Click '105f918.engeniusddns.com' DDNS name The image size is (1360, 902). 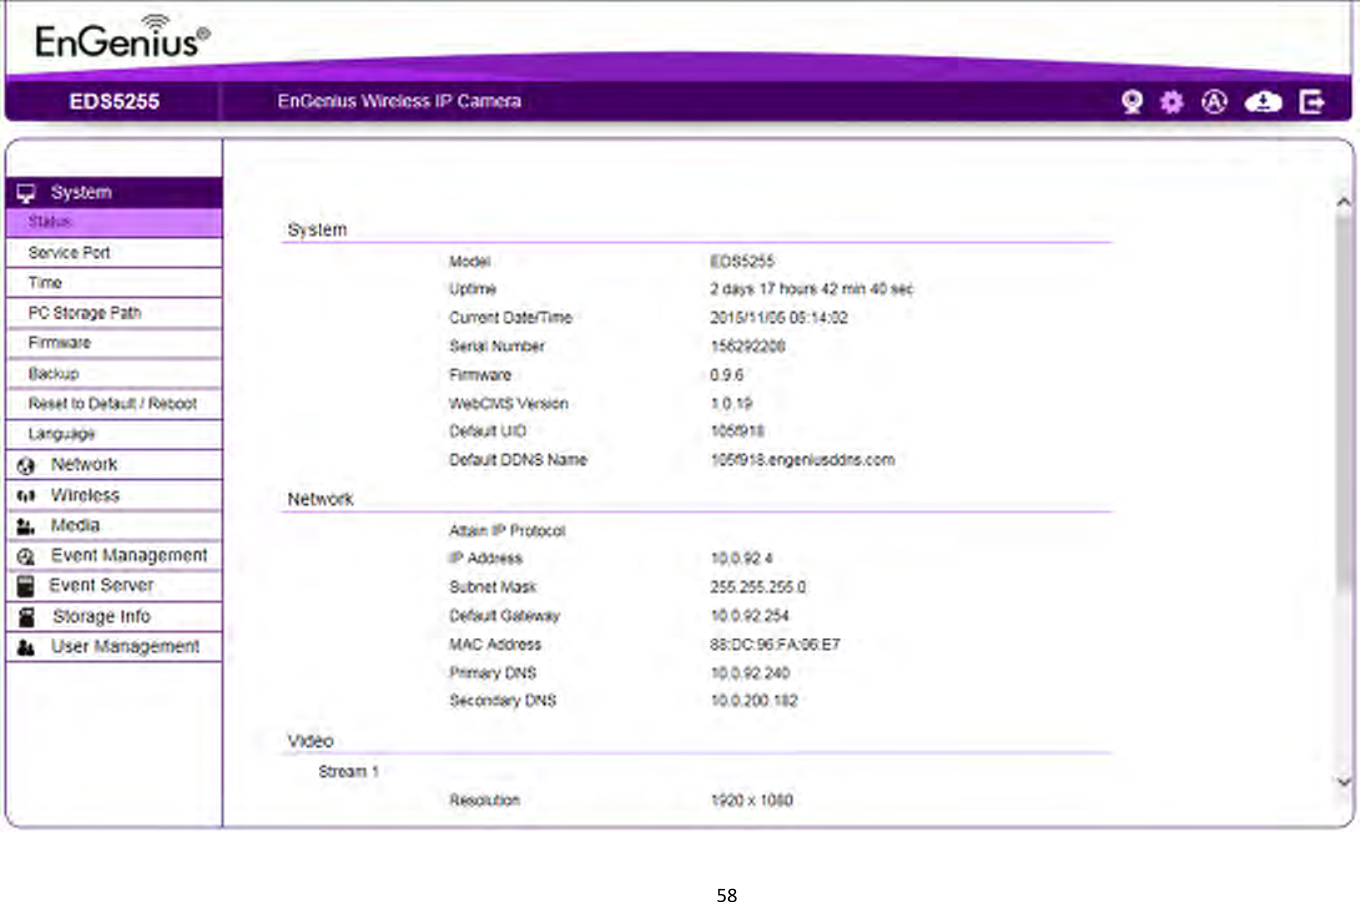[802, 460]
